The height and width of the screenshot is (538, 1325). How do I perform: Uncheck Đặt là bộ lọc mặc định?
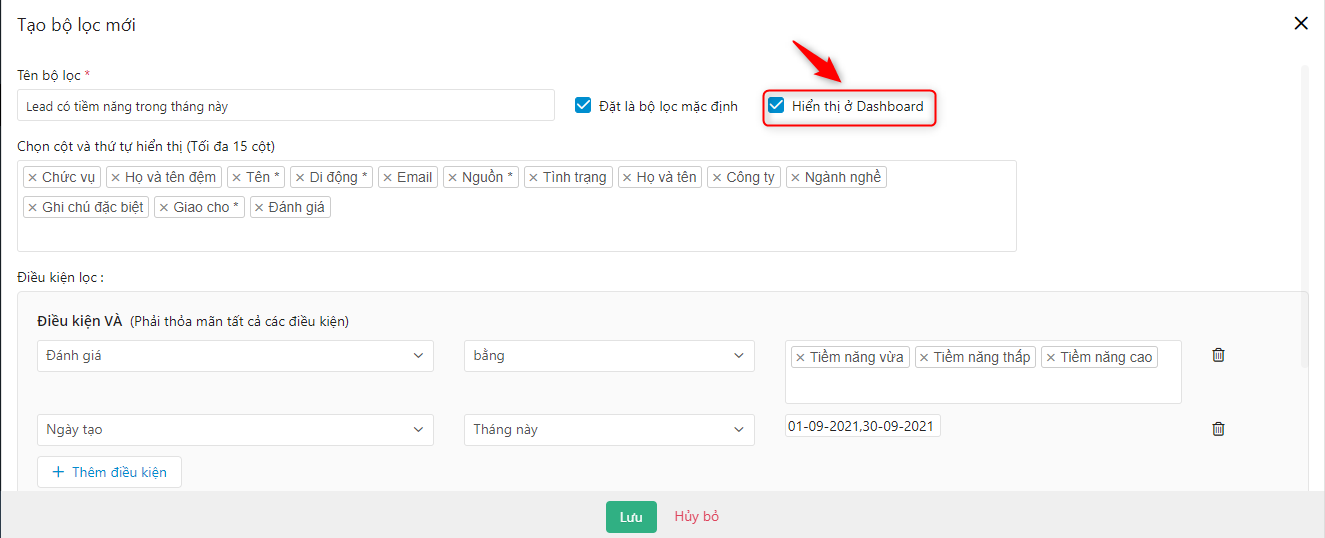click(x=583, y=105)
